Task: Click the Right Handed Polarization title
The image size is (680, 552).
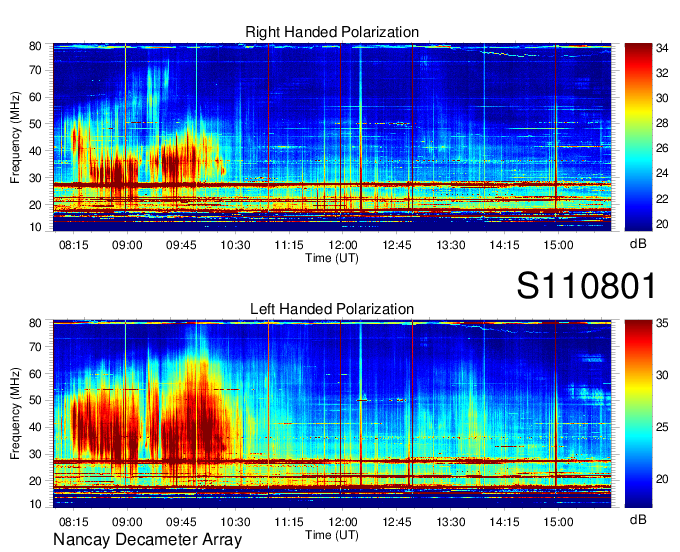Action: (332, 32)
